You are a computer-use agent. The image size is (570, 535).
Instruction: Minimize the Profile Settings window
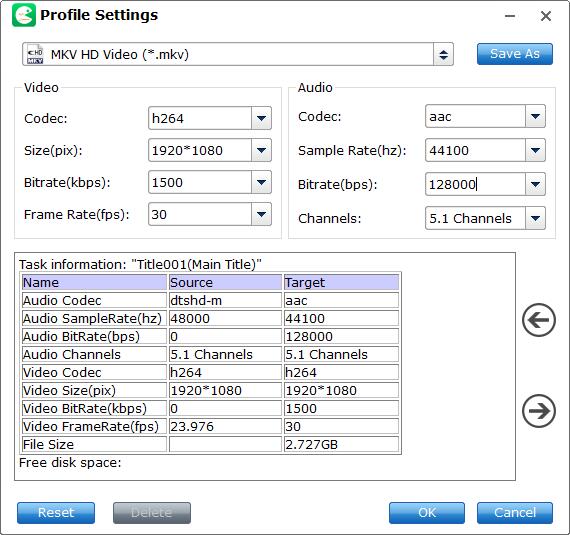[510, 16]
